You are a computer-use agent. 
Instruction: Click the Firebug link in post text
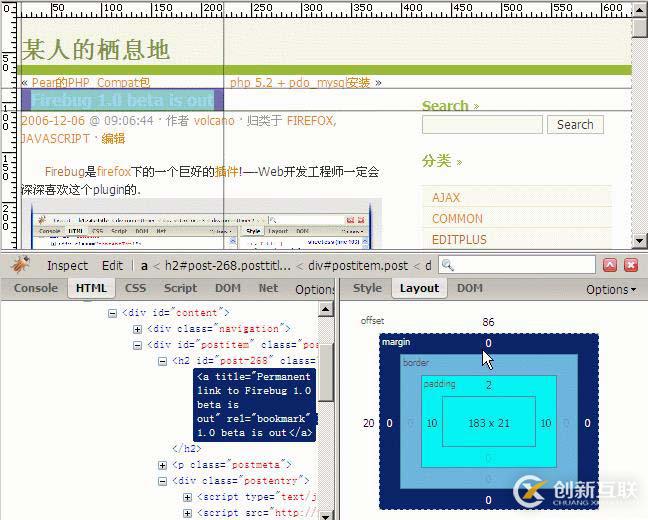pos(64,171)
